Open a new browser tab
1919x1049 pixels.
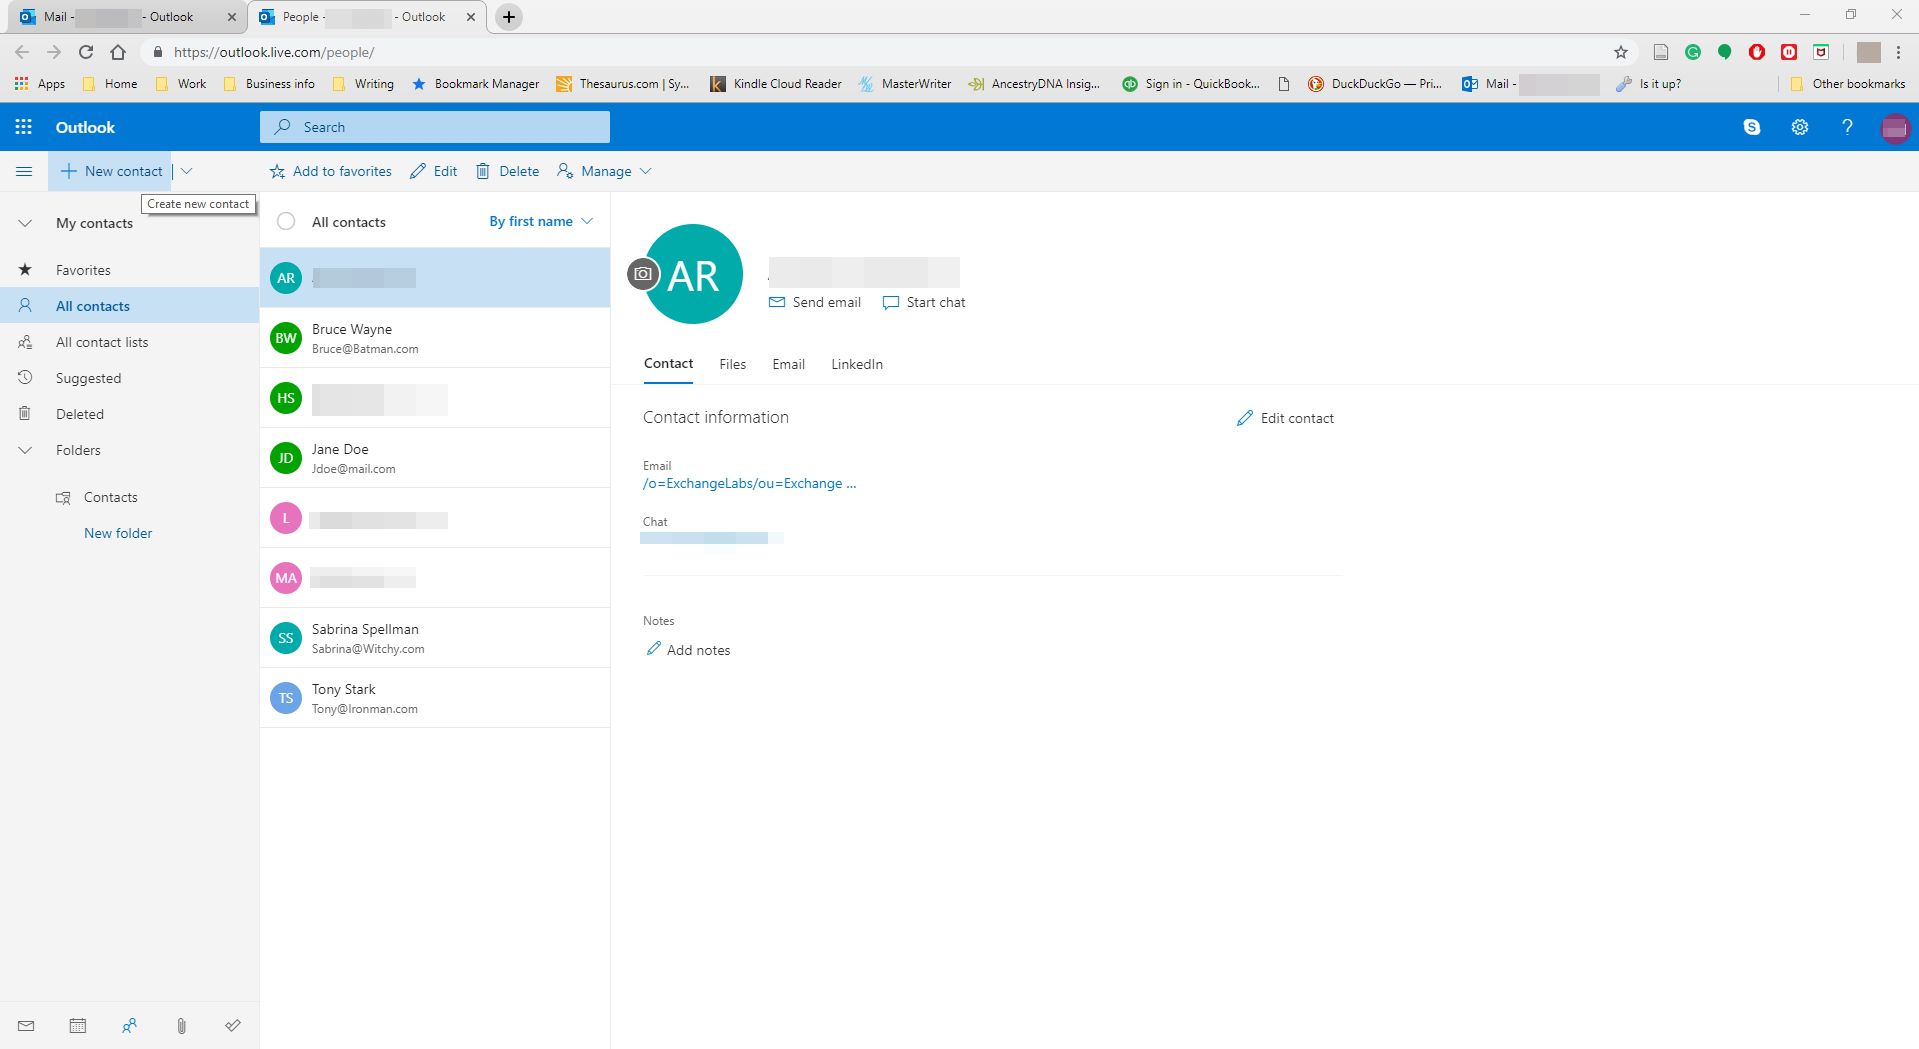tap(509, 17)
